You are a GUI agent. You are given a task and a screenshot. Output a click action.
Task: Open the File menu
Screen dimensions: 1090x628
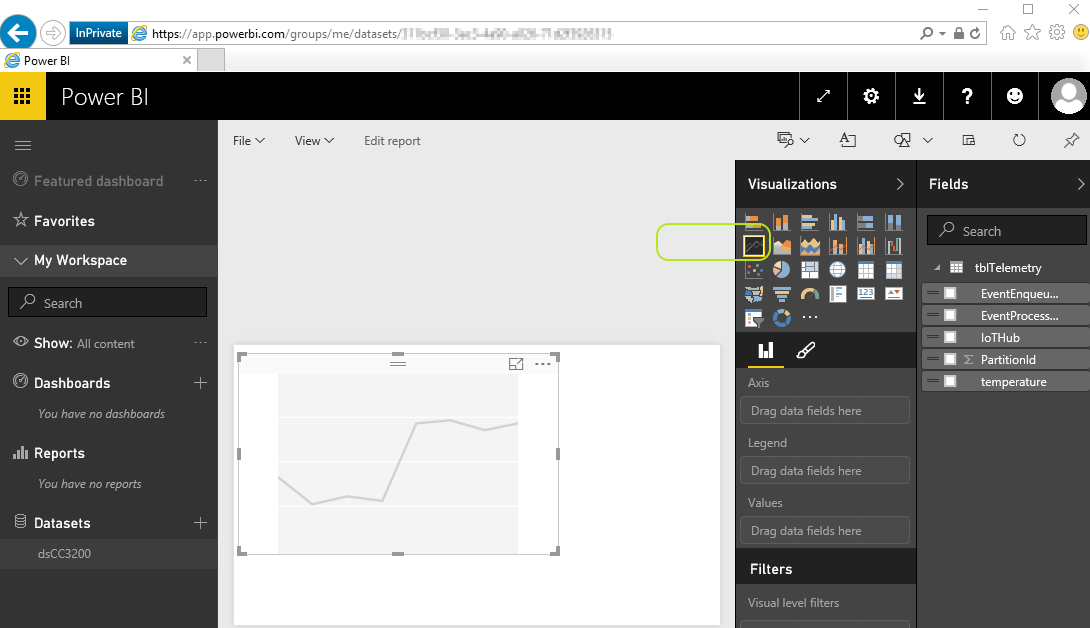coord(249,140)
